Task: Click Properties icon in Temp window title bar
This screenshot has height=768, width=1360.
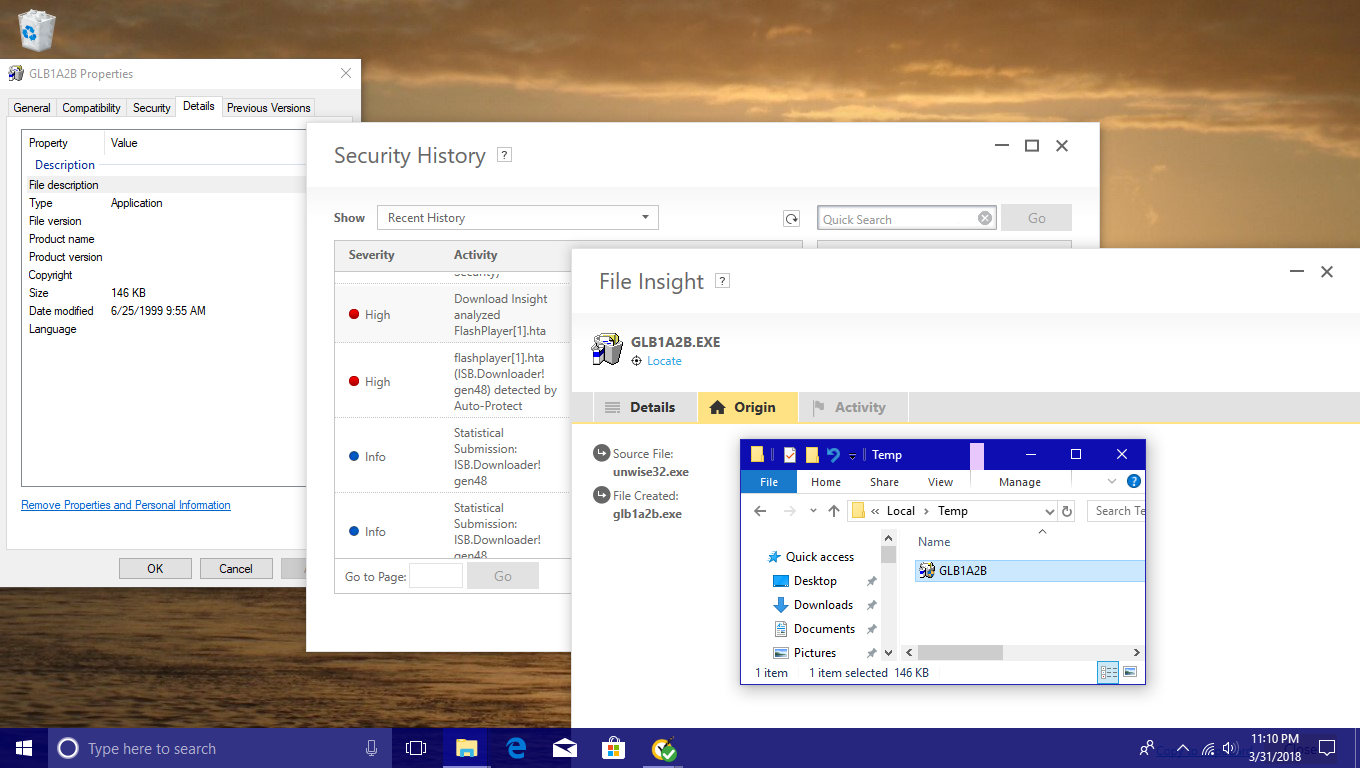Action: click(x=790, y=455)
